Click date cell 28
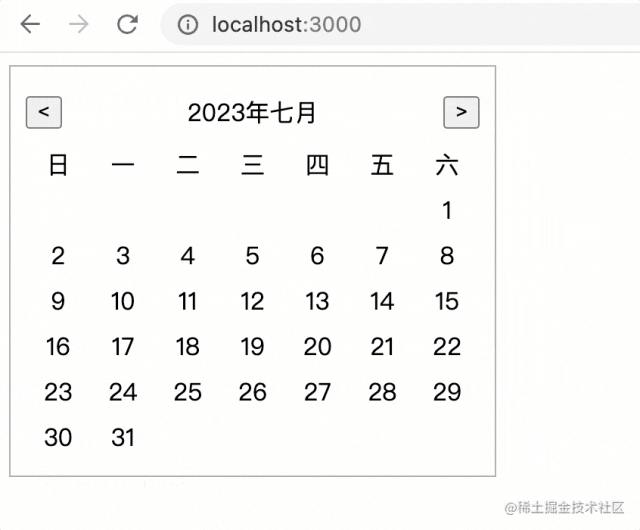The height and width of the screenshot is (530, 640). click(x=382, y=392)
